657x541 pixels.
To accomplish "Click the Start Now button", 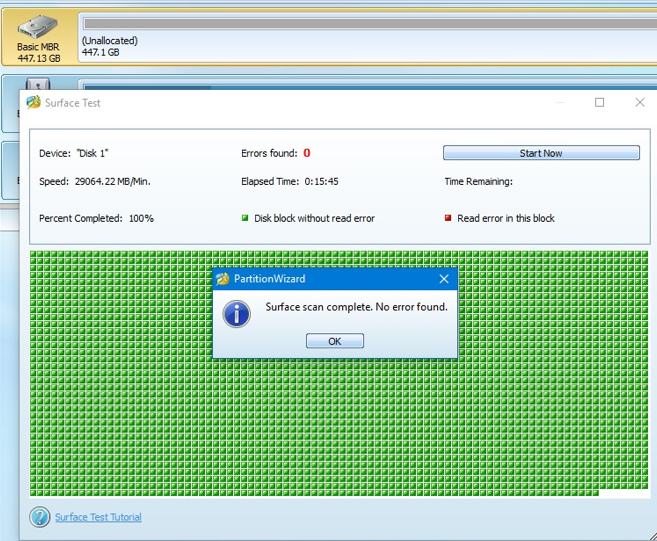I will (541, 153).
